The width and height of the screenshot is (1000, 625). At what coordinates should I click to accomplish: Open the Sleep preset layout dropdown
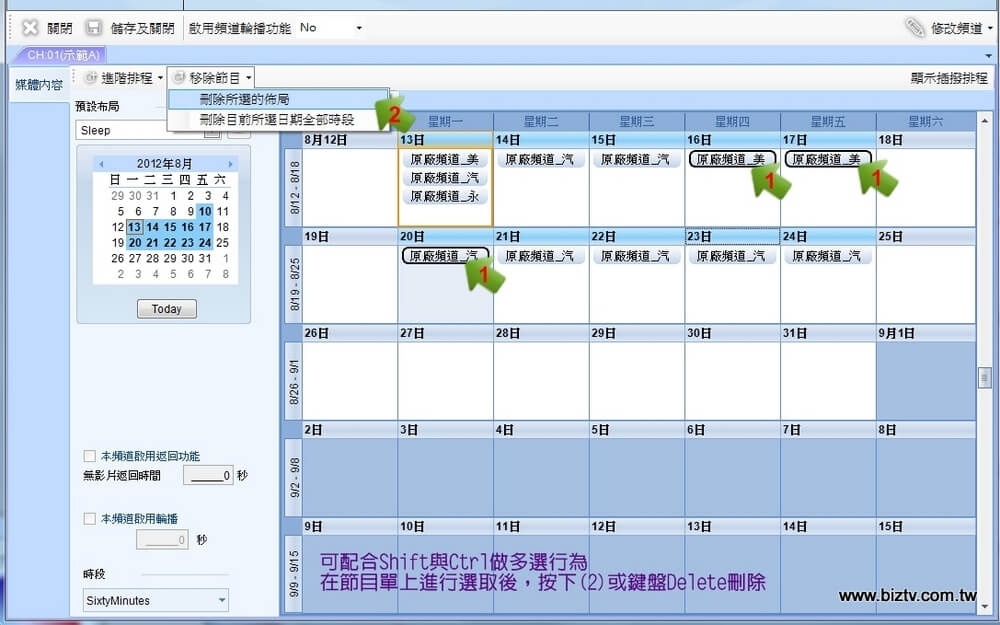click(212, 130)
